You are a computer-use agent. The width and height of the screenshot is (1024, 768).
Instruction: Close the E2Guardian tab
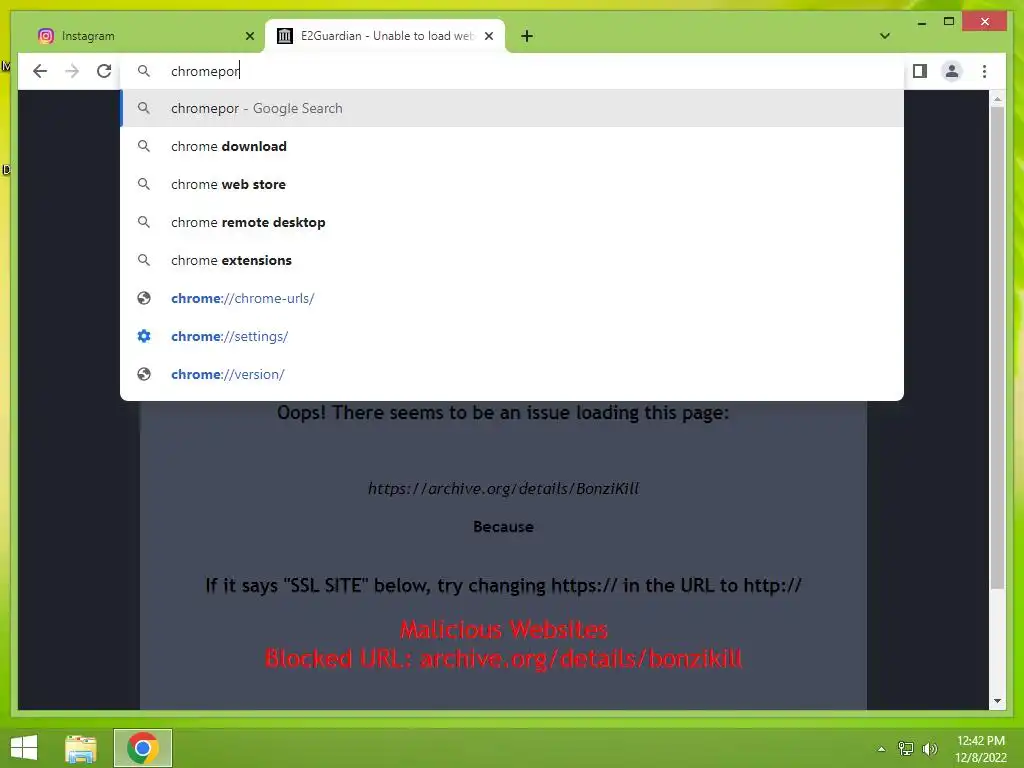488,36
